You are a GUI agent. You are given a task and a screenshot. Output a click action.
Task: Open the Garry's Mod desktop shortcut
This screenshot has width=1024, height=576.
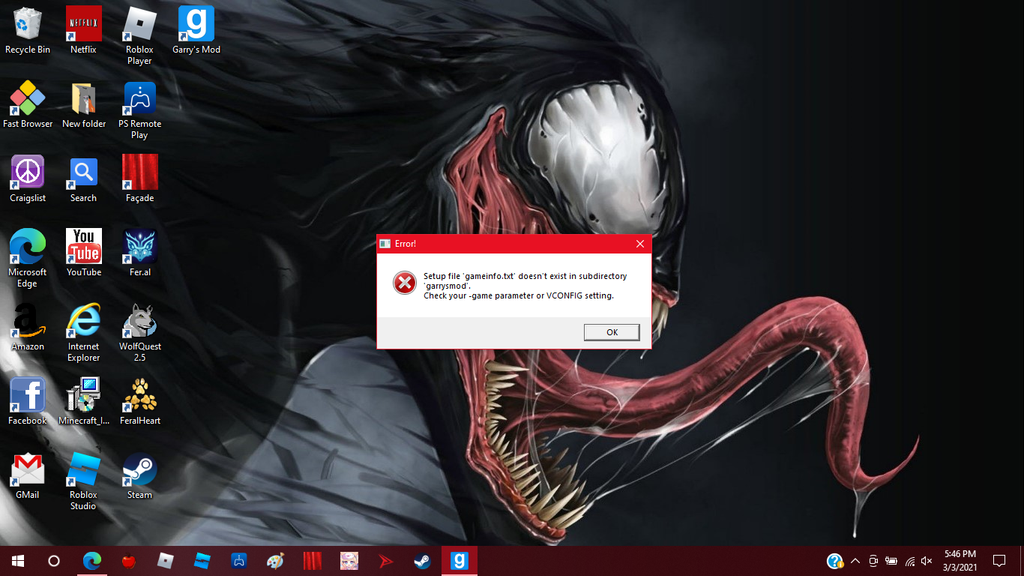196,31
